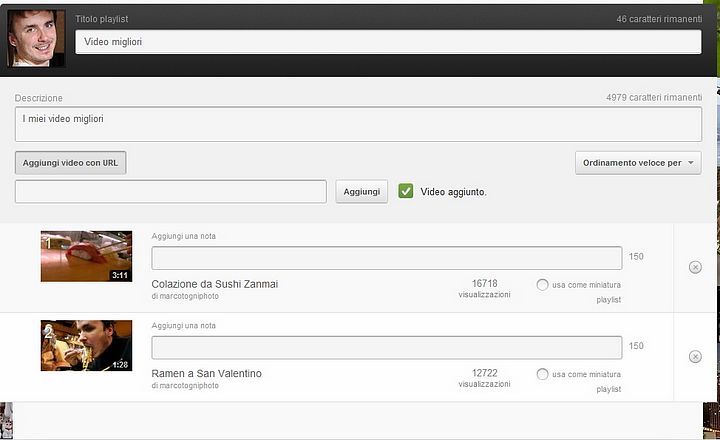Remove the Colazione da Sushi Zanmai video

[x=695, y=267]
